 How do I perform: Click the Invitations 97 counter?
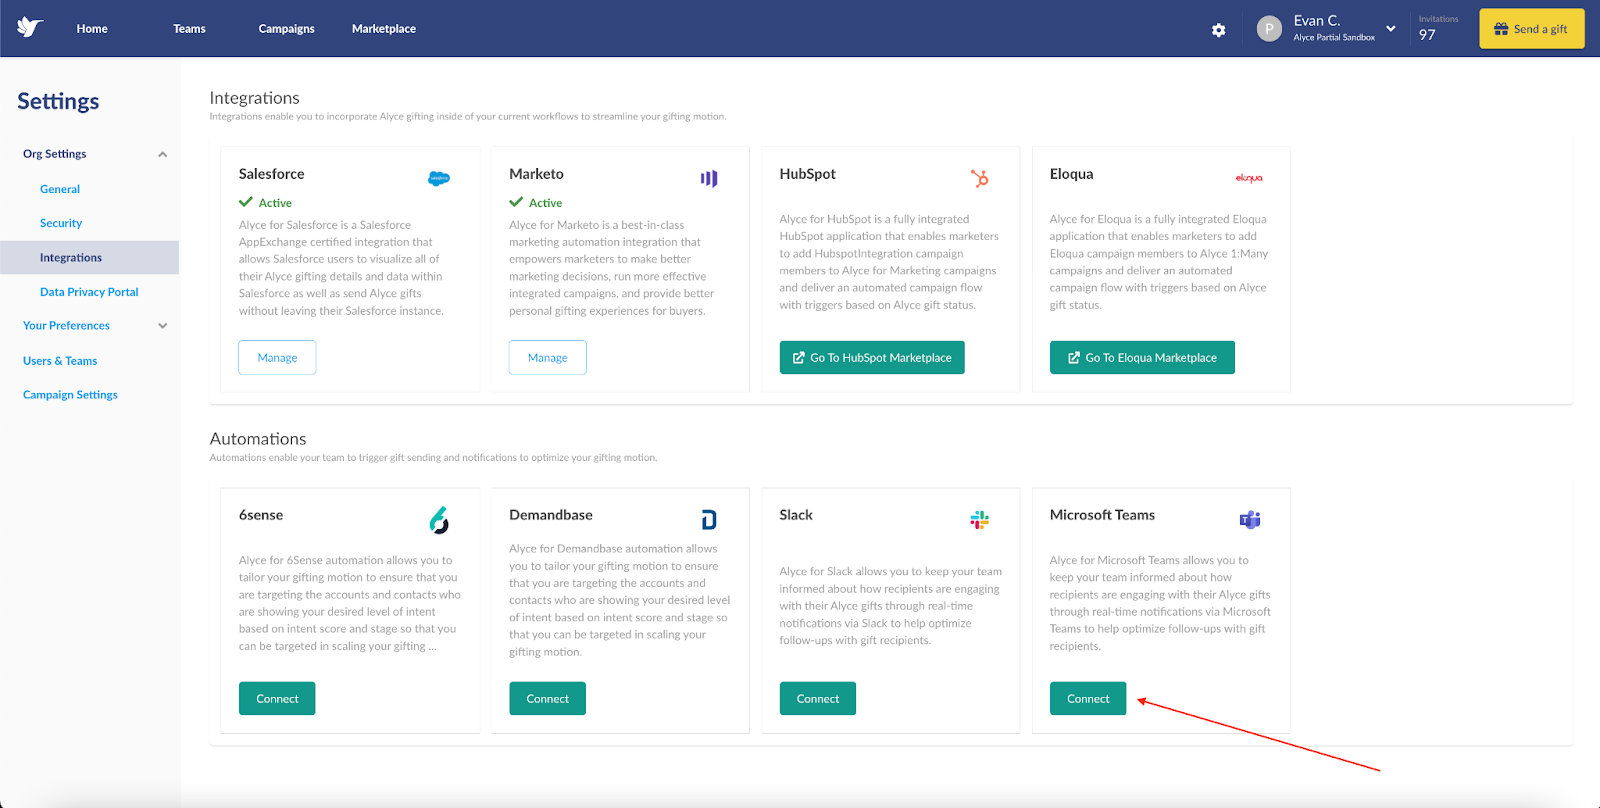[1438, 28]
